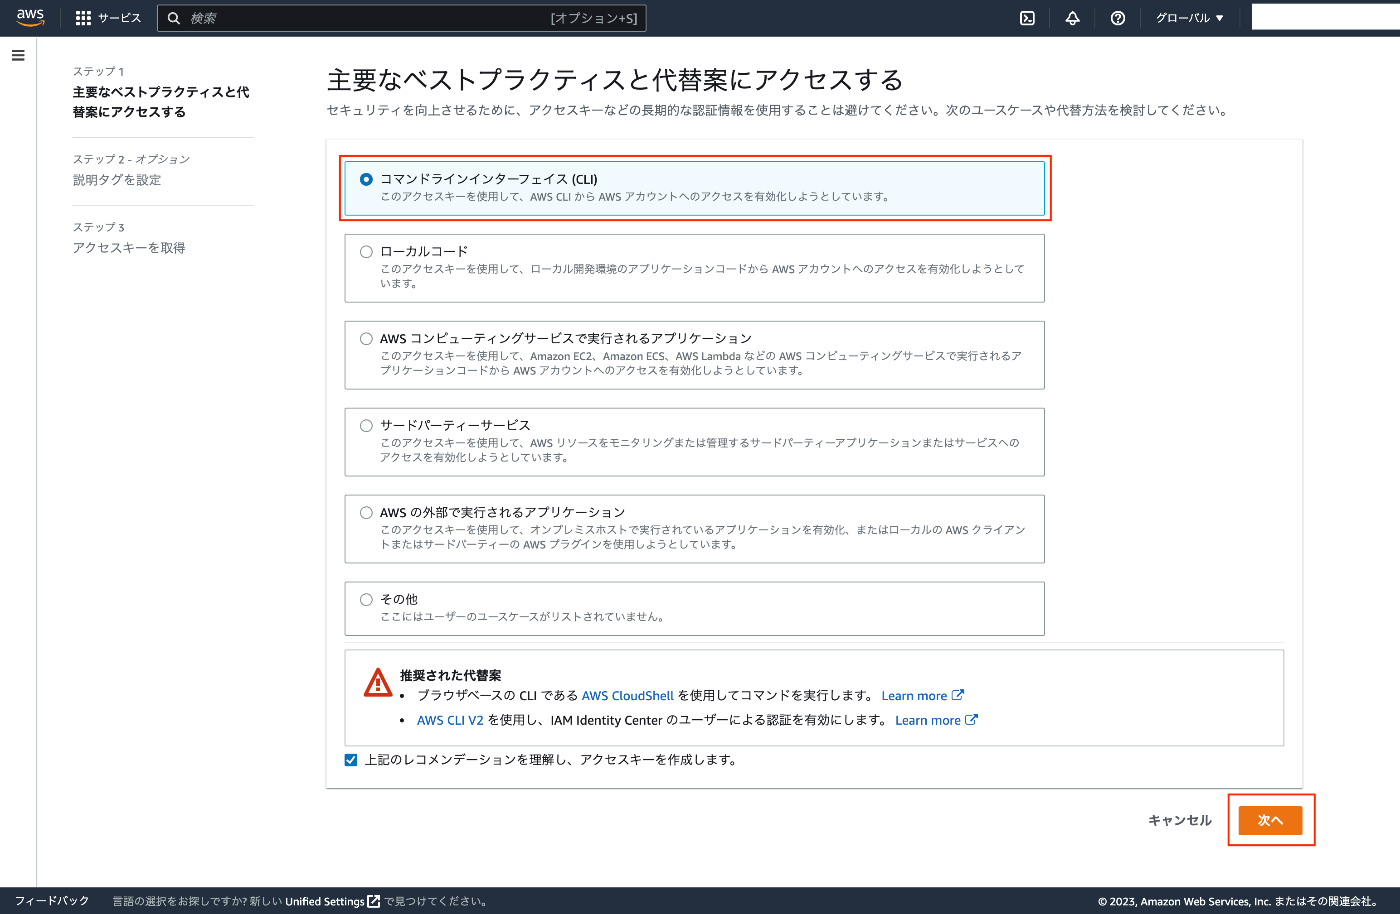
Task: Click the external-link icon after CloudShell Learn more
Action: [958, 695]
